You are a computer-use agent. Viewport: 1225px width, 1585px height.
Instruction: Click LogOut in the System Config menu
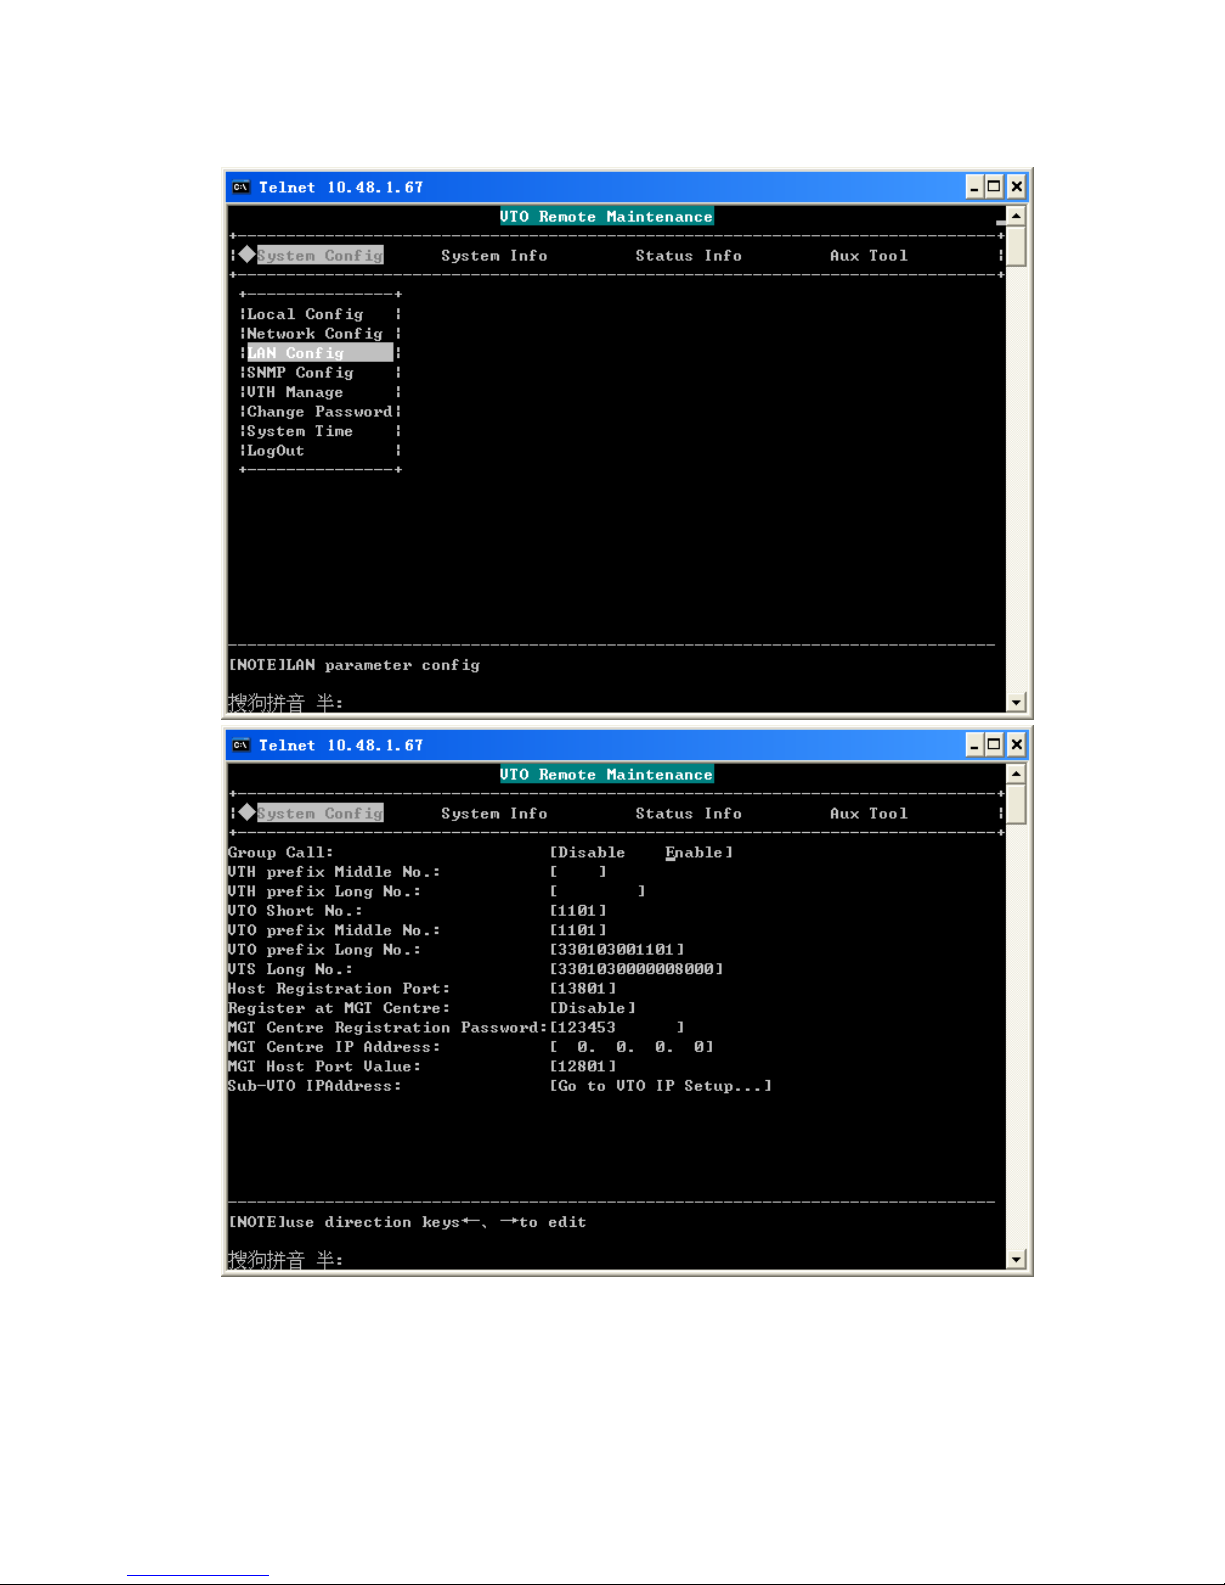click(x=276, y=451)
